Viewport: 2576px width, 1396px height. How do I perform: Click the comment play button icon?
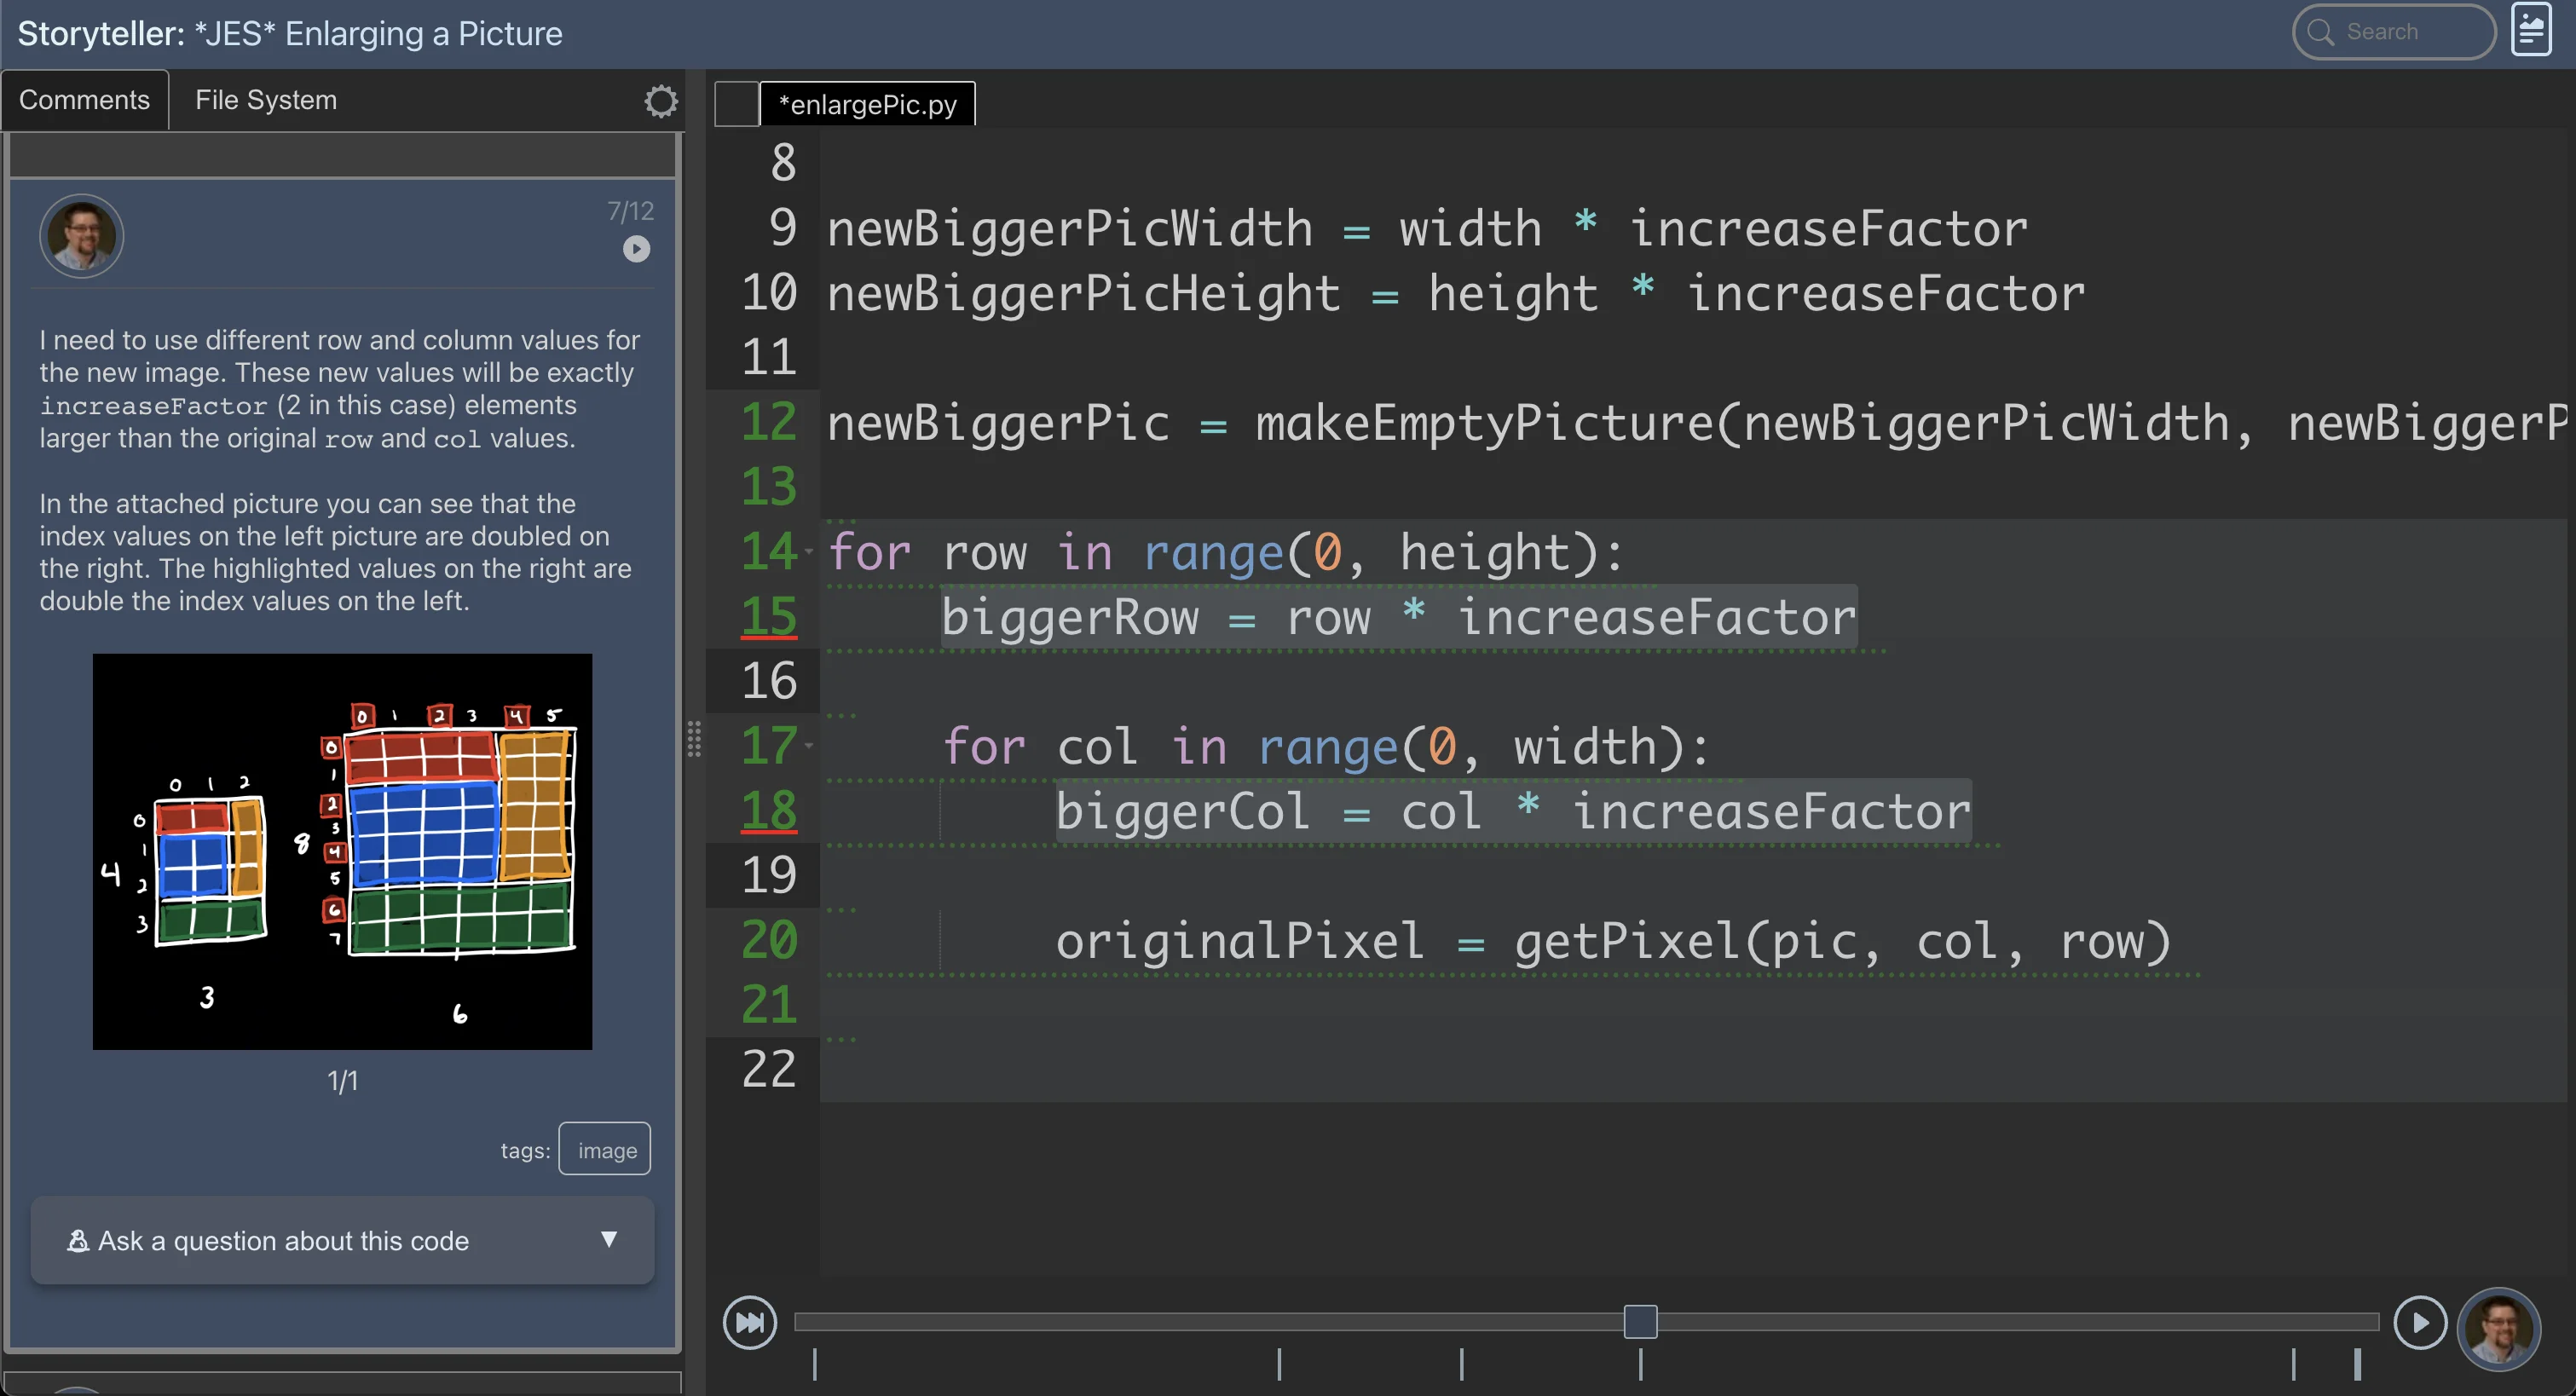pos(636,248)
